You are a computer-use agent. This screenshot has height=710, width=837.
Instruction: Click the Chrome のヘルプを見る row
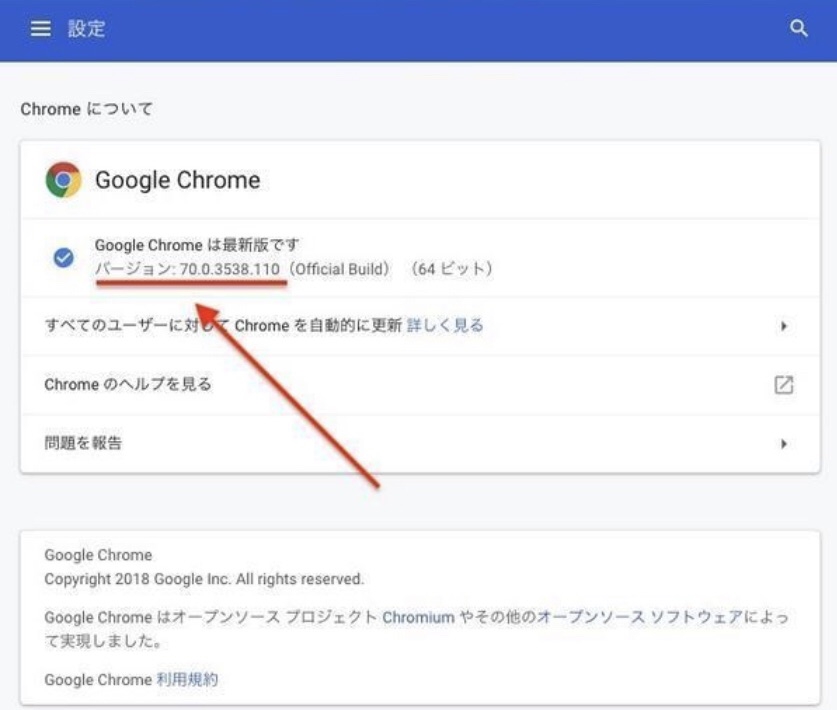click(x=420, y=384)
